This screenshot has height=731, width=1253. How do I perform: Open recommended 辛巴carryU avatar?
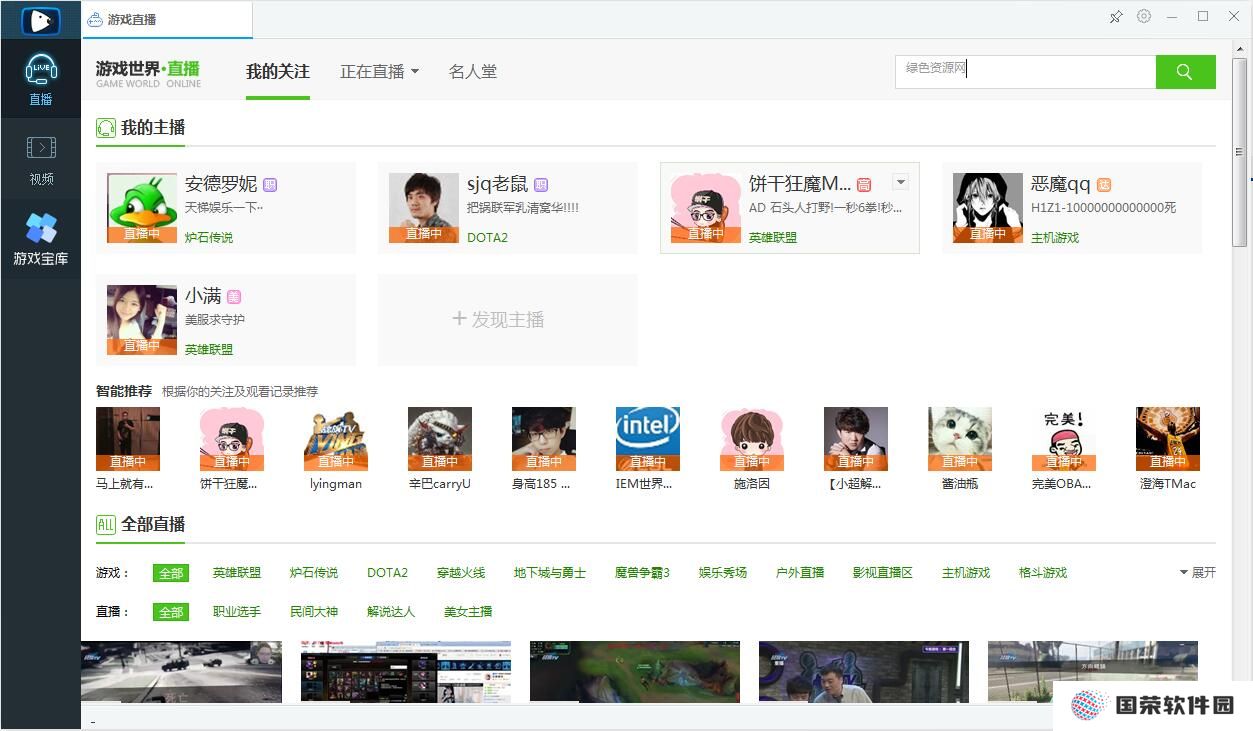[440, 439]
